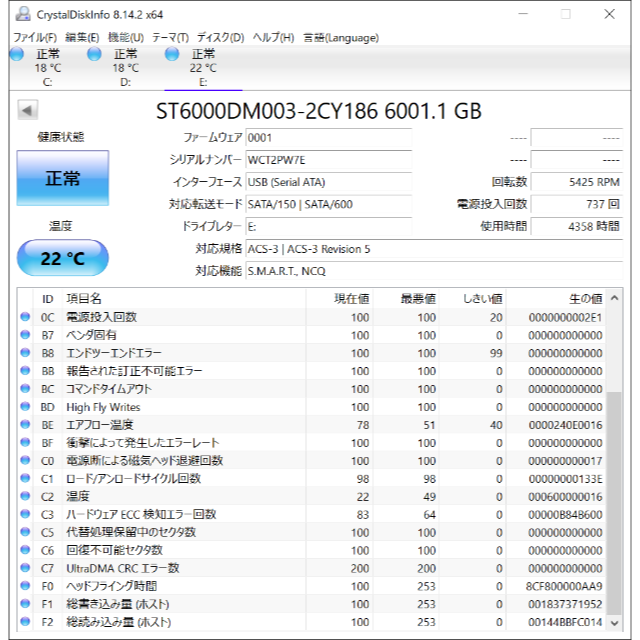
Task: Click status dot for row C3
Action: click(x=25, y=514)
